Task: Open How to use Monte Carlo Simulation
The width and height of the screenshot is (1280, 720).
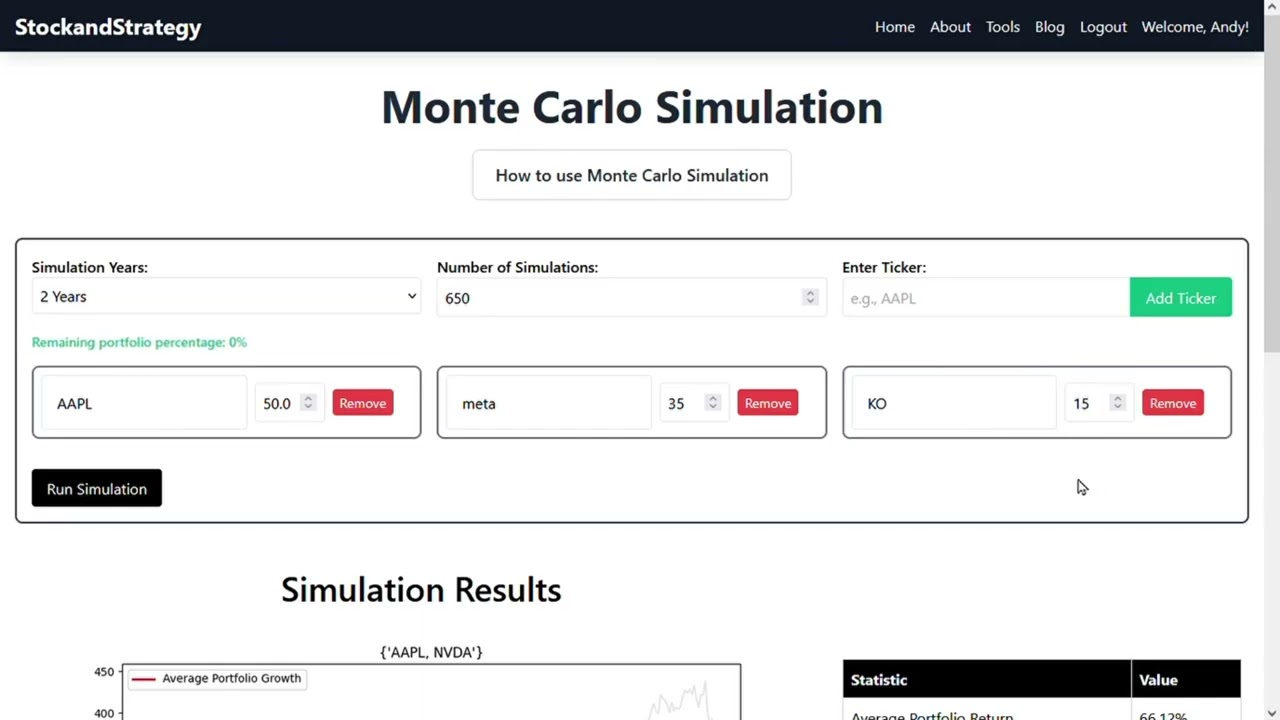Action: click(x=631, y=175)
